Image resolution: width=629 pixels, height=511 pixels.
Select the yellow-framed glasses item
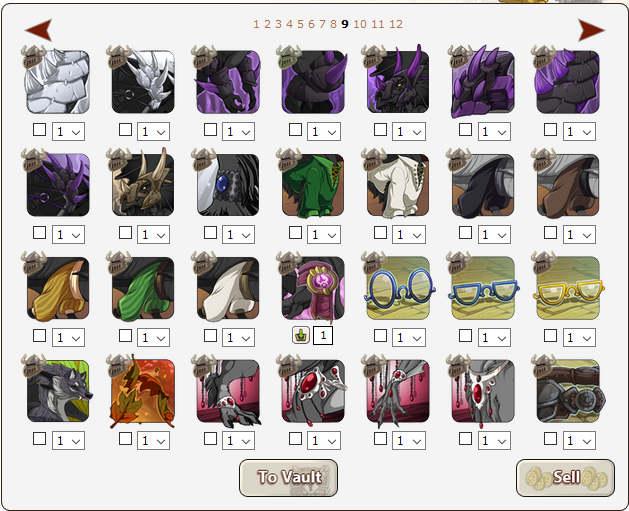(568, 288)
